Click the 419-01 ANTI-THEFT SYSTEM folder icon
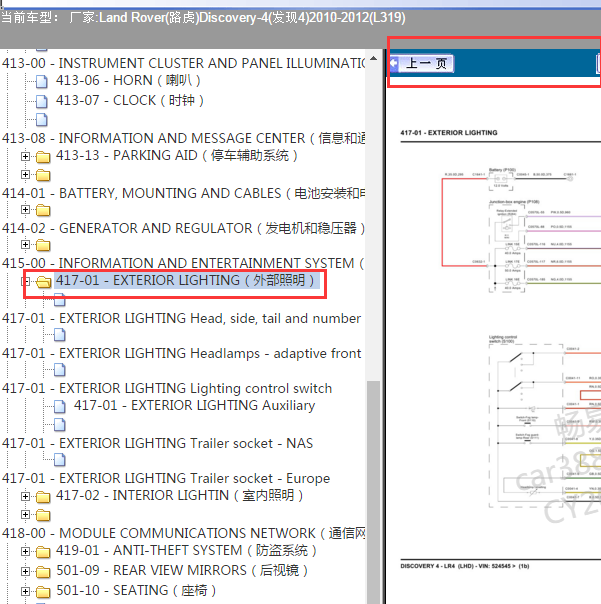This screenshot has width=601, height=604. [43, 552]
